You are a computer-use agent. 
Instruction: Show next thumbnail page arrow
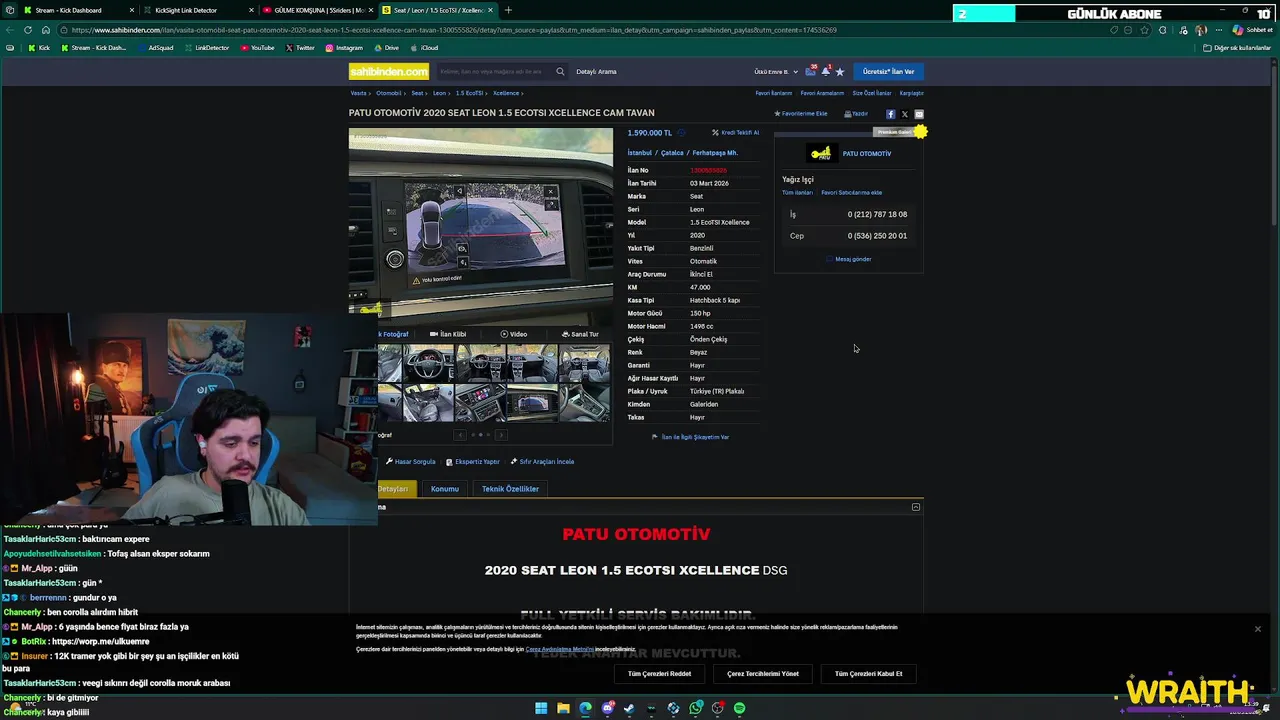[x=501, y=435]
